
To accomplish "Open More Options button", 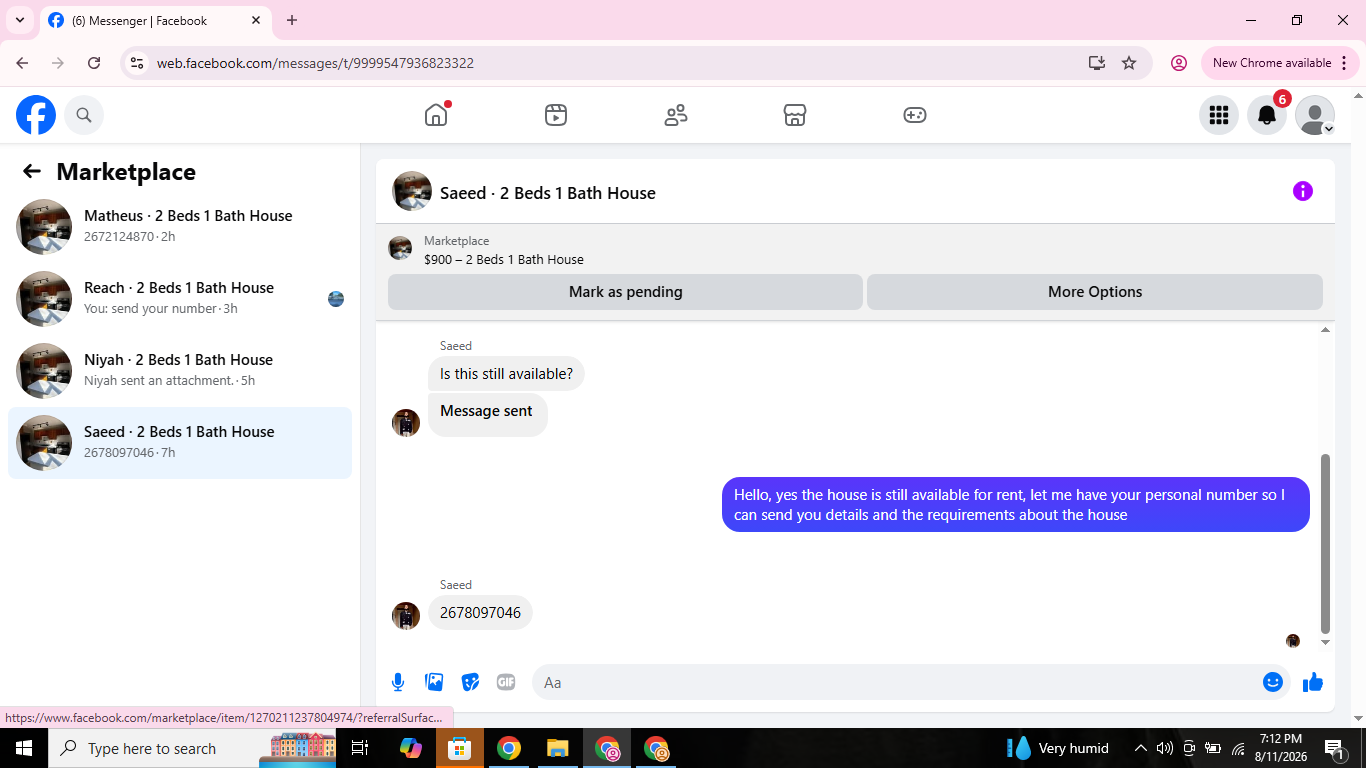I will [1095, 292].
